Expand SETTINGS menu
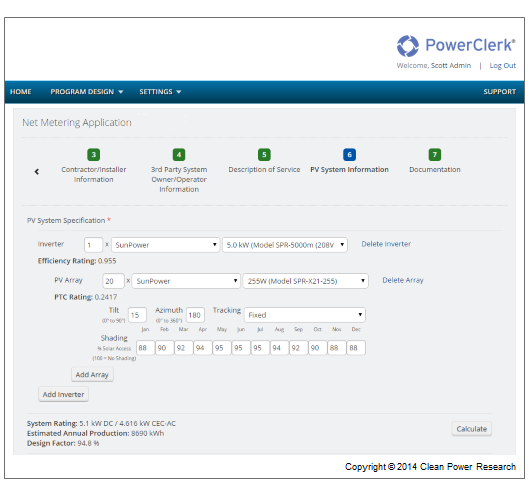The image size is (530, 481). tap(160, 92)
